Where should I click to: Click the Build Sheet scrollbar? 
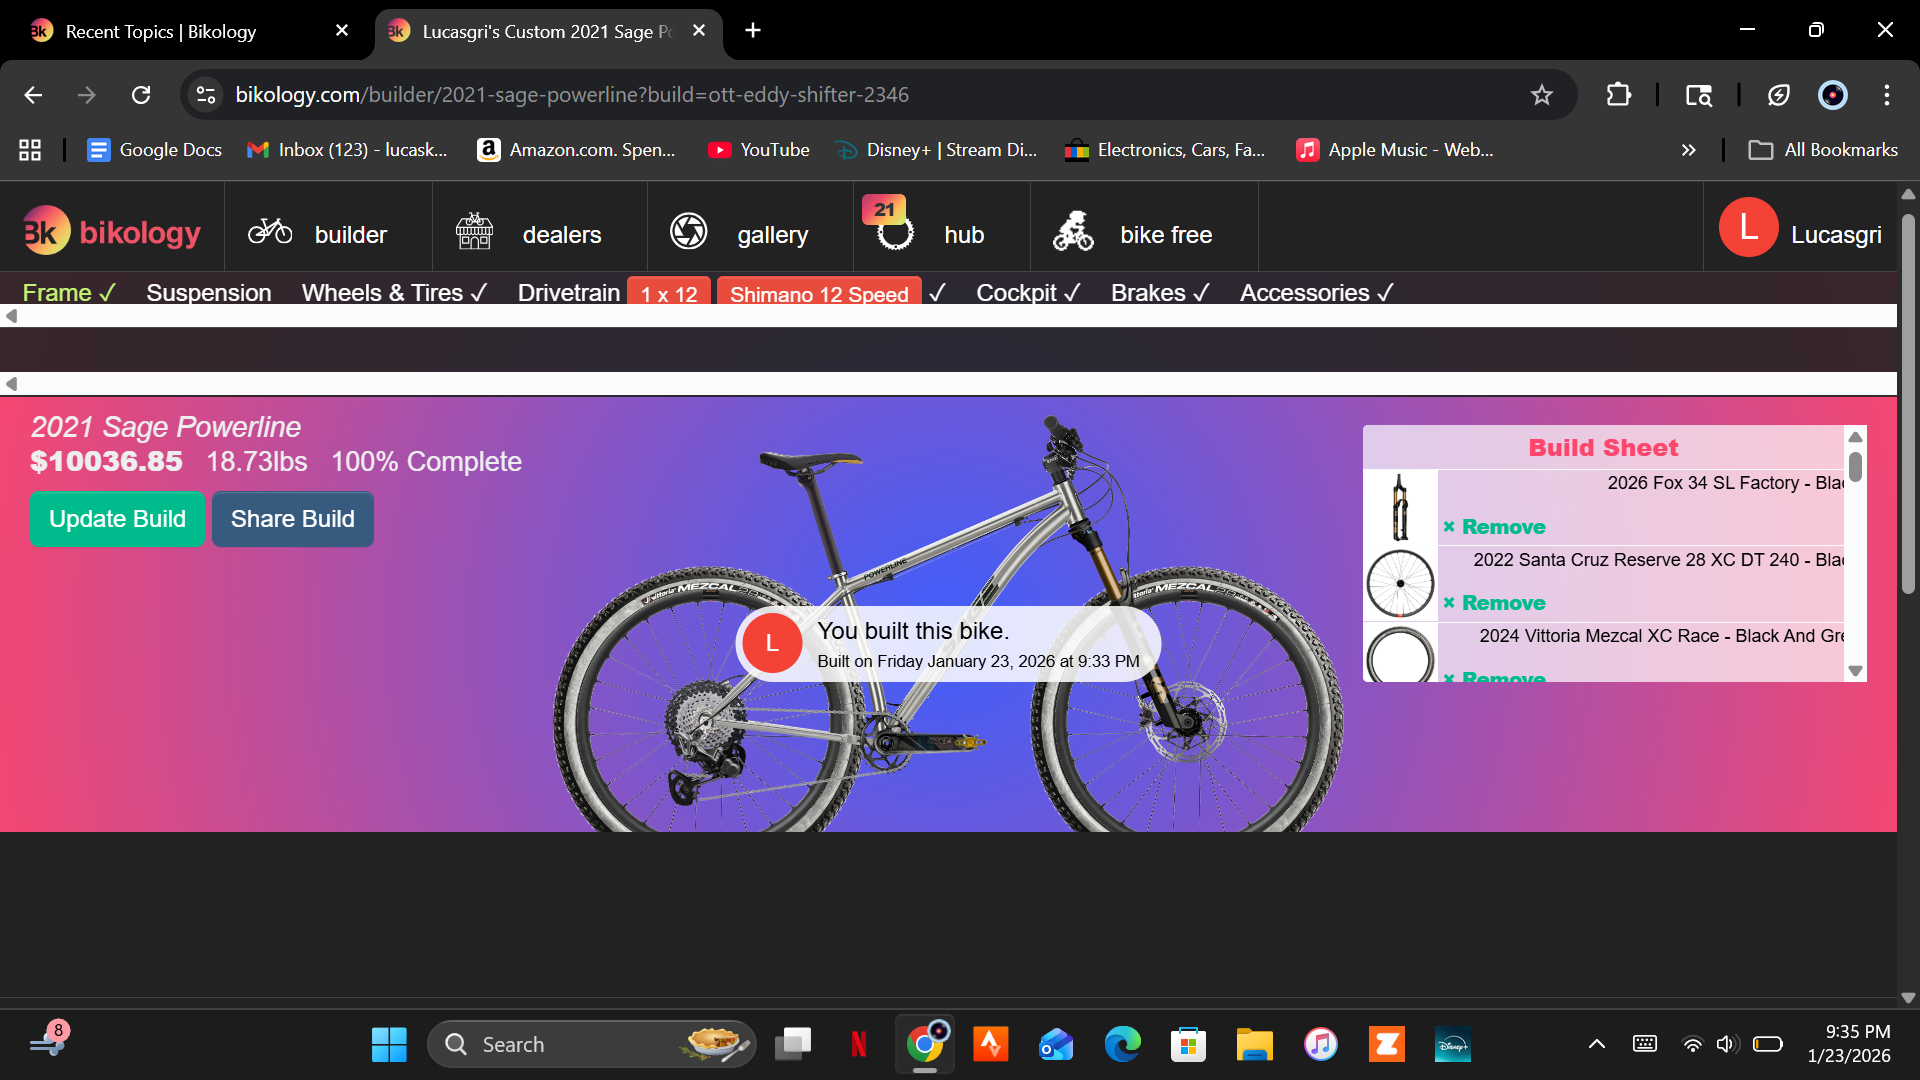click(x=1856, y=464)
